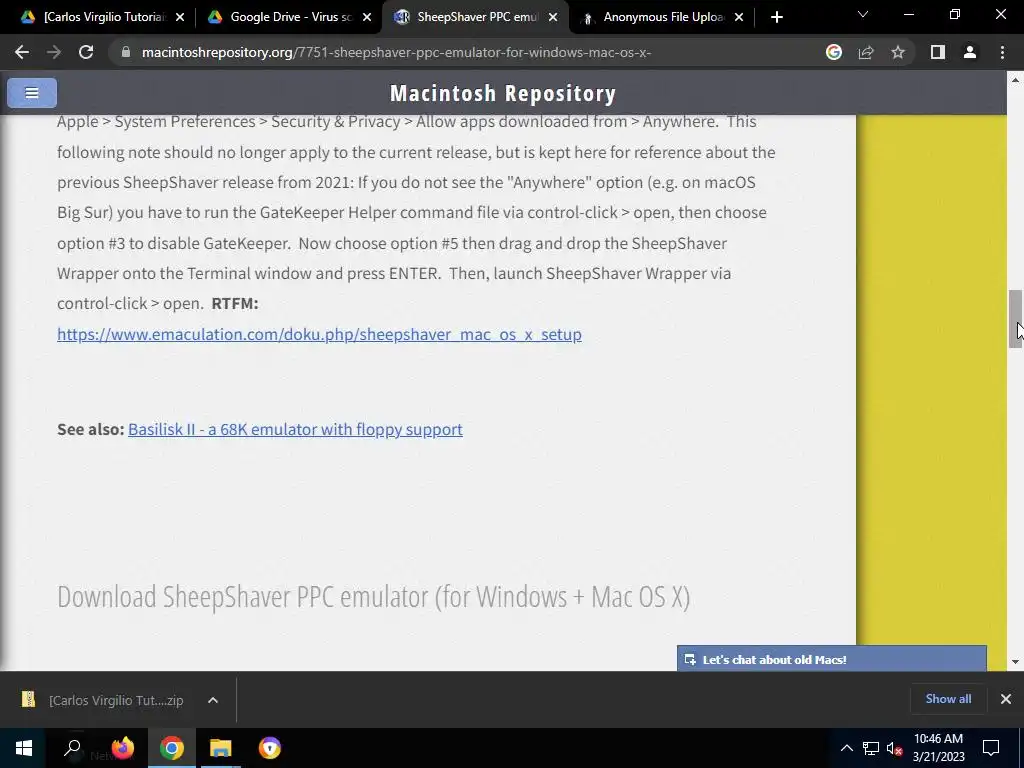The width and height of the screenshot is (1024, 768).
Task: Go back to previous page
Action: coord(22,52)
